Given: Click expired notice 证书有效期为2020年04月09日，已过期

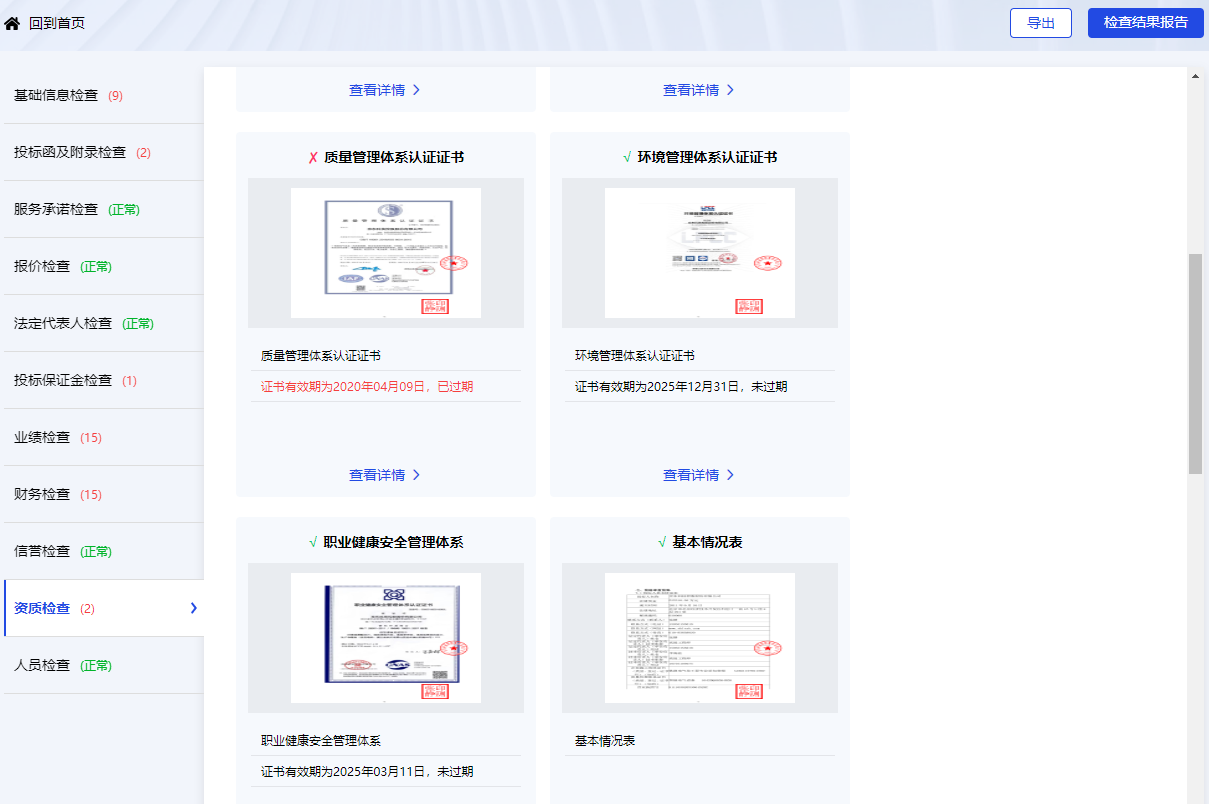Looking at the screenshot, I should pyautogui.click(x=367, y=386).
